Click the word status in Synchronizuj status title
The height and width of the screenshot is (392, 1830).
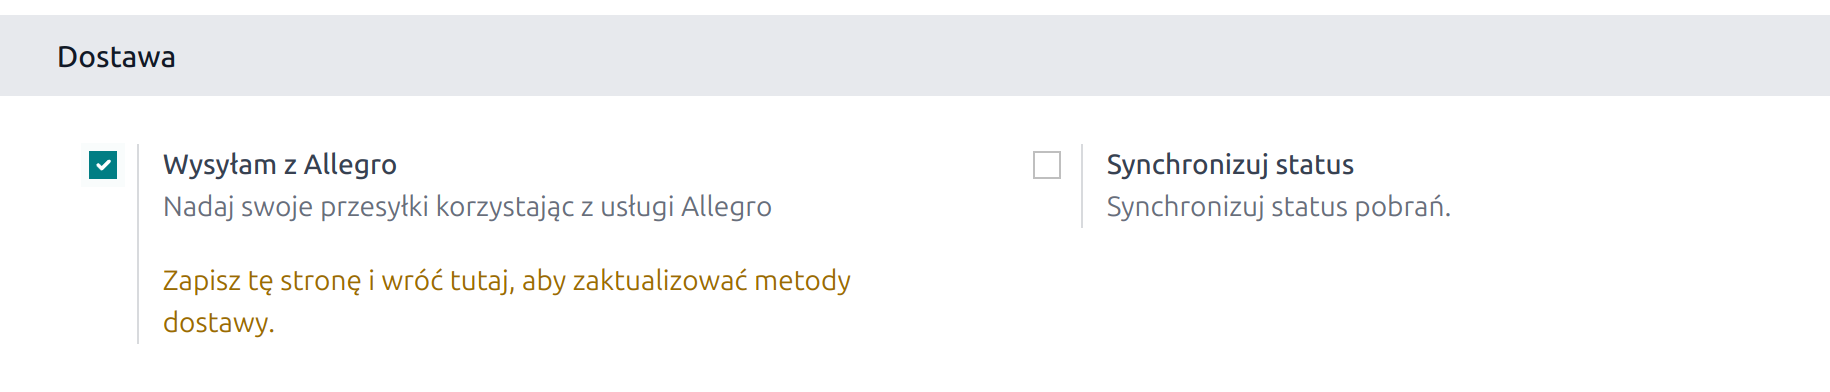[1314, 165]
